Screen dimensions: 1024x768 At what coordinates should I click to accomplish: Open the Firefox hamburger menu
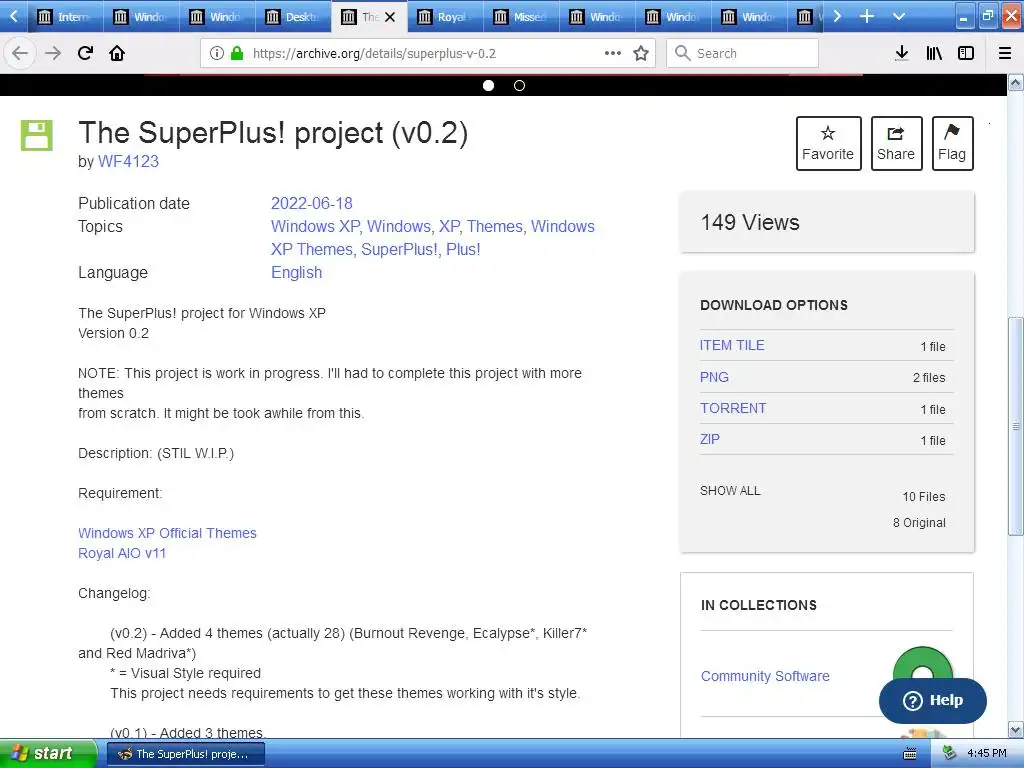click(x=1005, y=53)
